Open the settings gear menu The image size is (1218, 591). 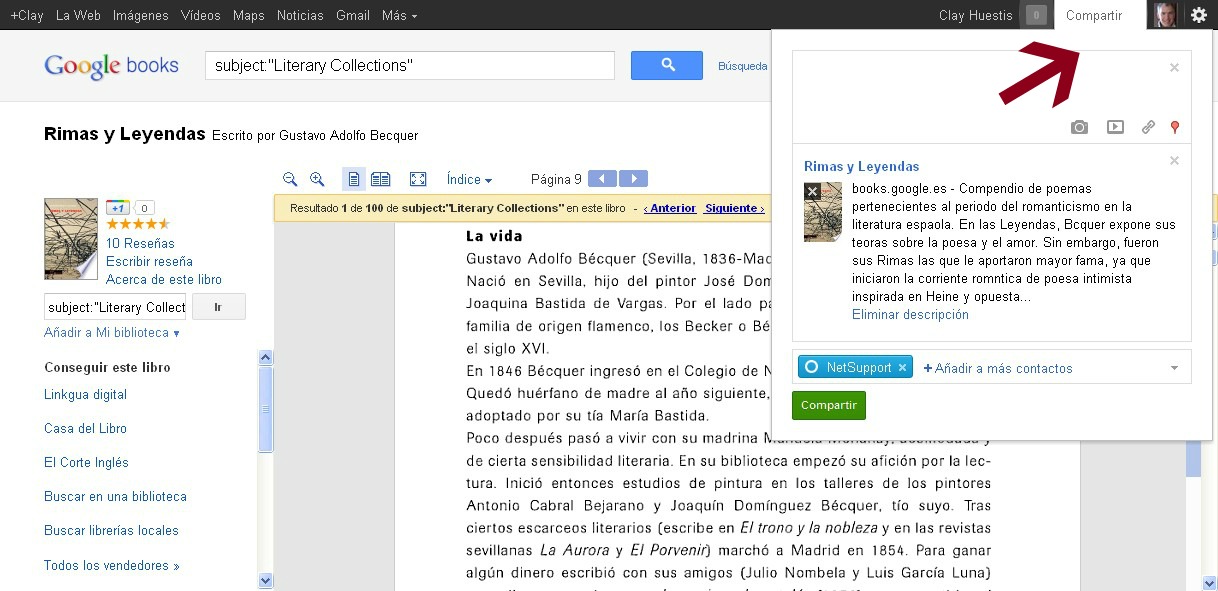(1199, 15)
